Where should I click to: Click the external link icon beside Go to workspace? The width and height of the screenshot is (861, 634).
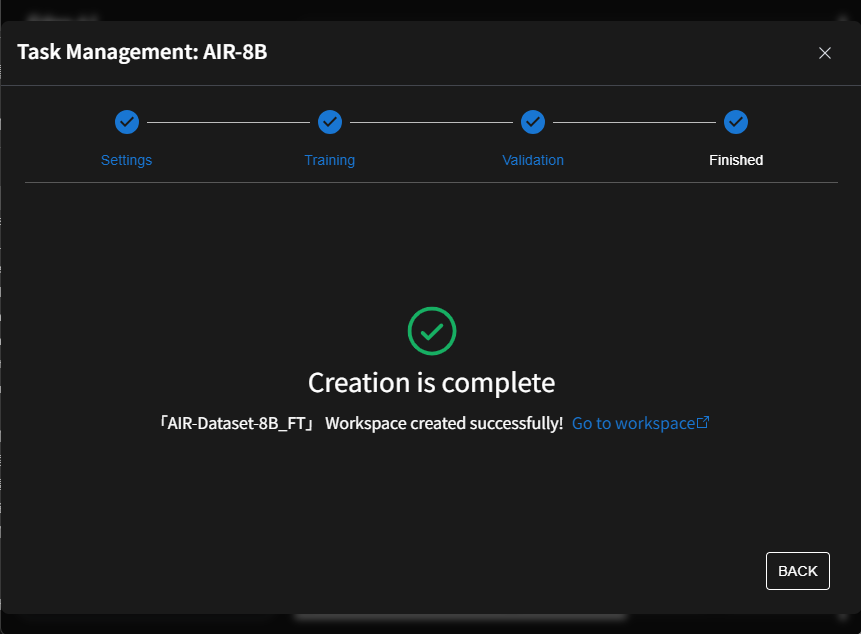click(703, 423)
